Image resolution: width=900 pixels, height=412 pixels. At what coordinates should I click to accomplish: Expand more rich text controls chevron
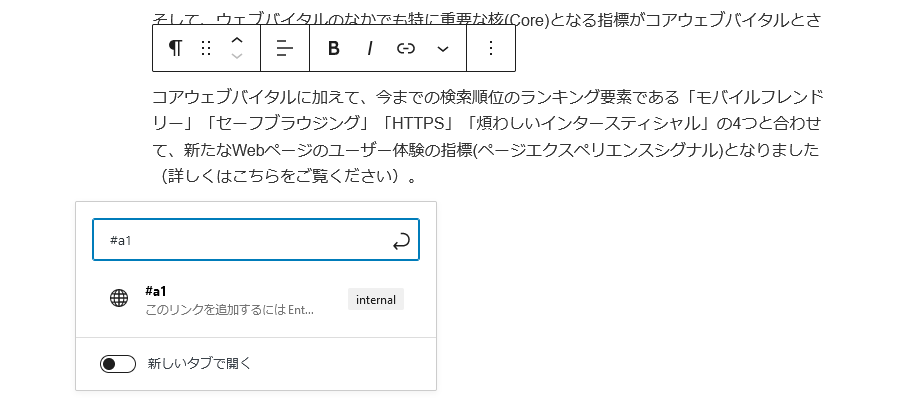click(x=443, y=48)
